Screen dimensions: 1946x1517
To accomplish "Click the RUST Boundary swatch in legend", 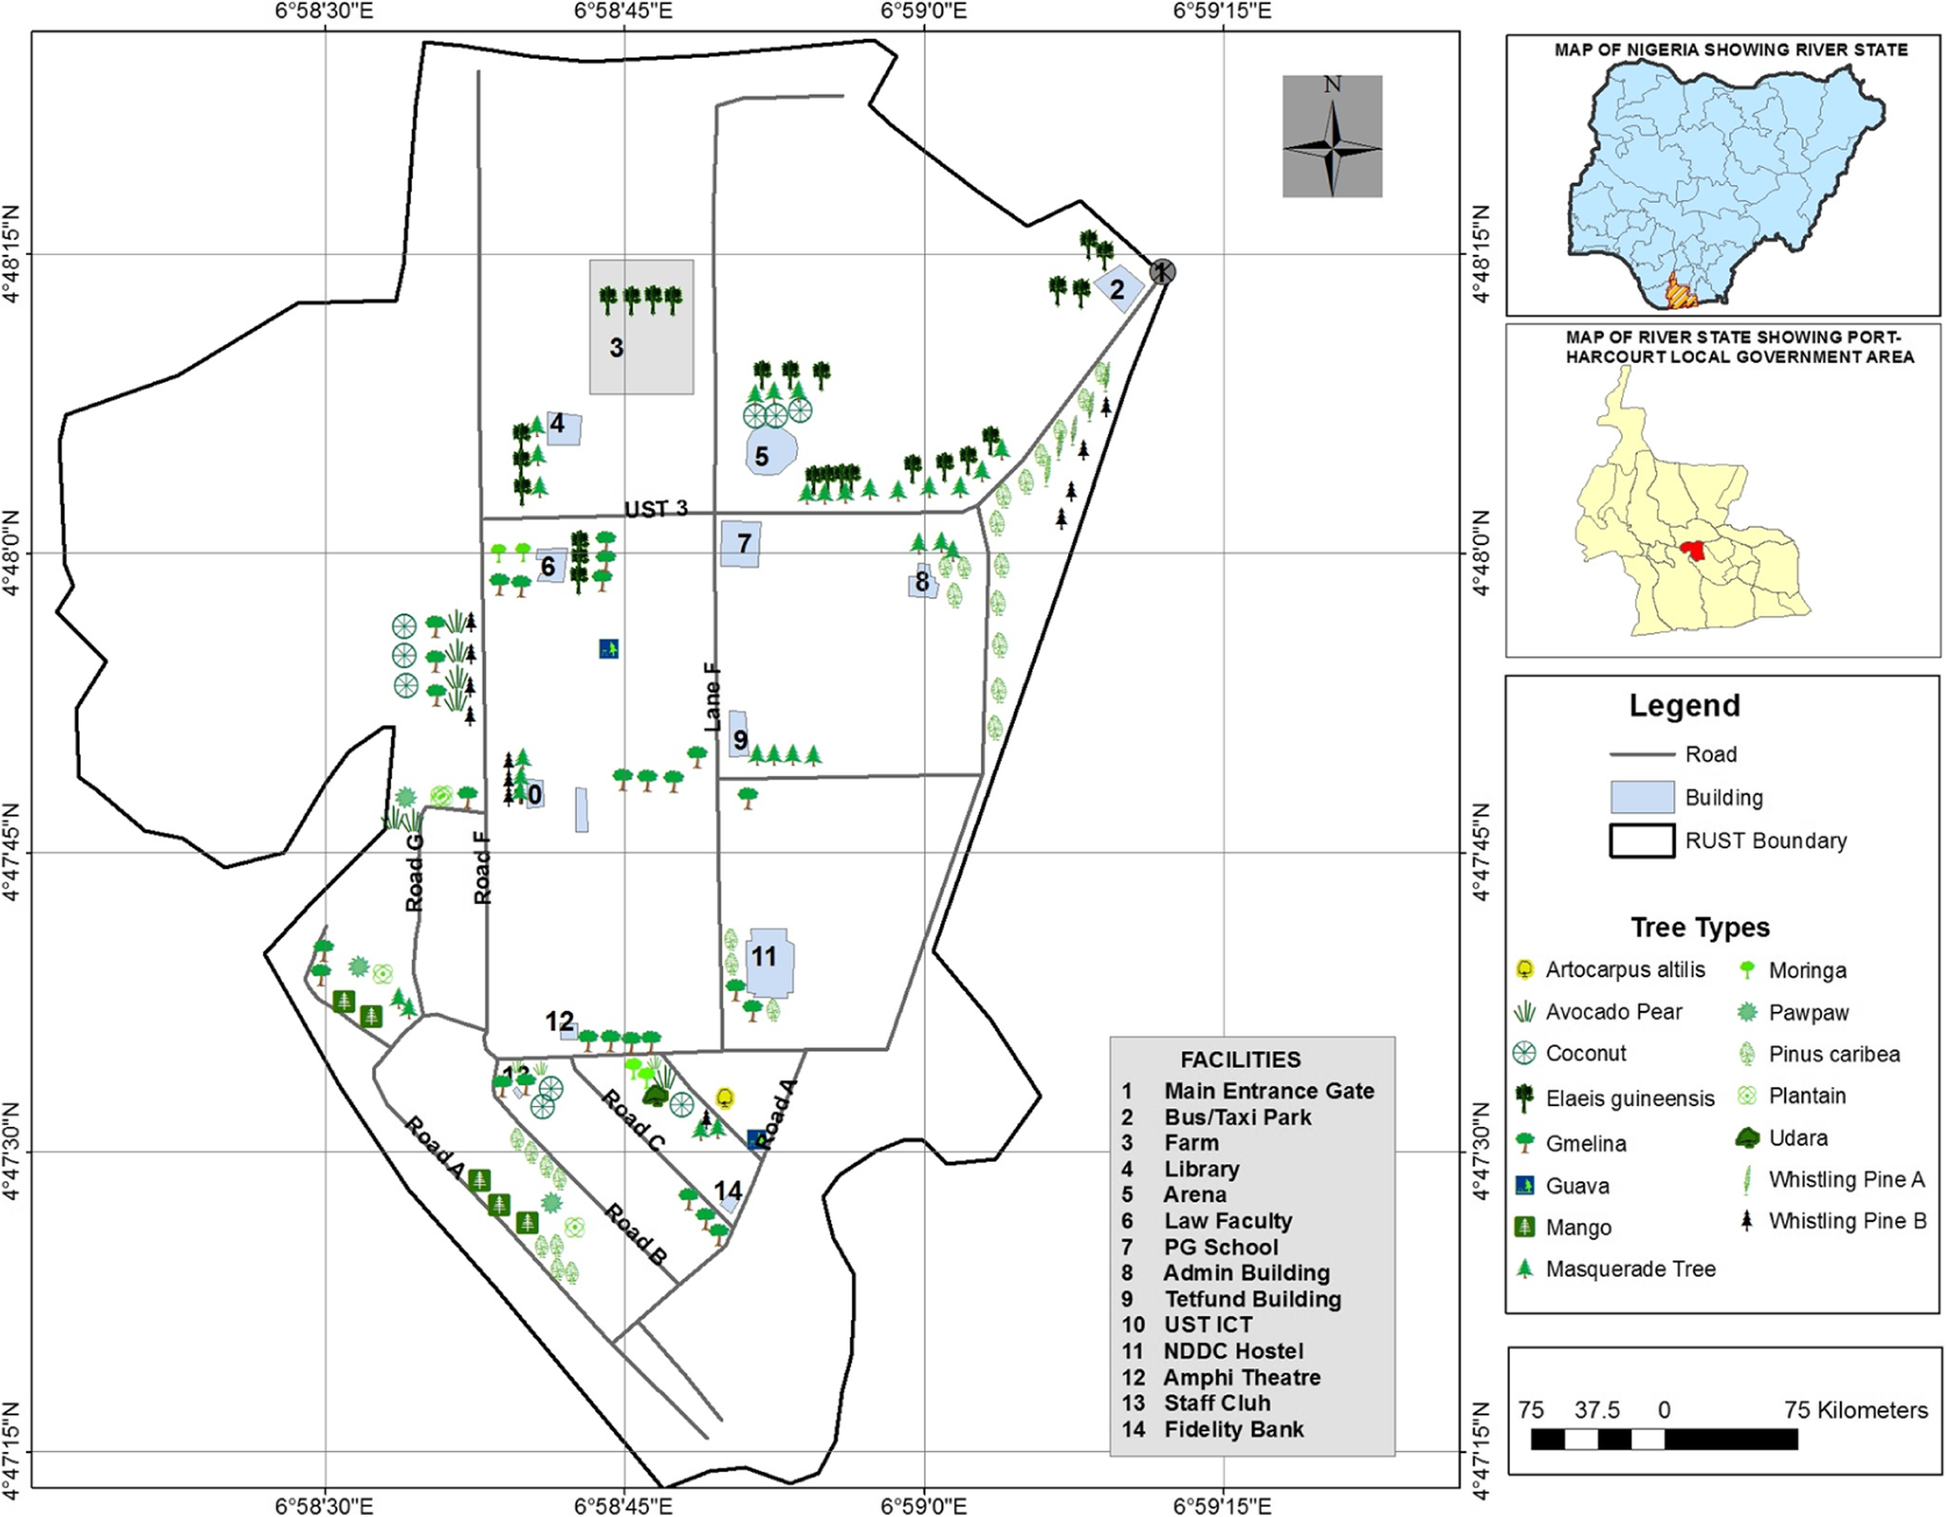I will 1642,841.
